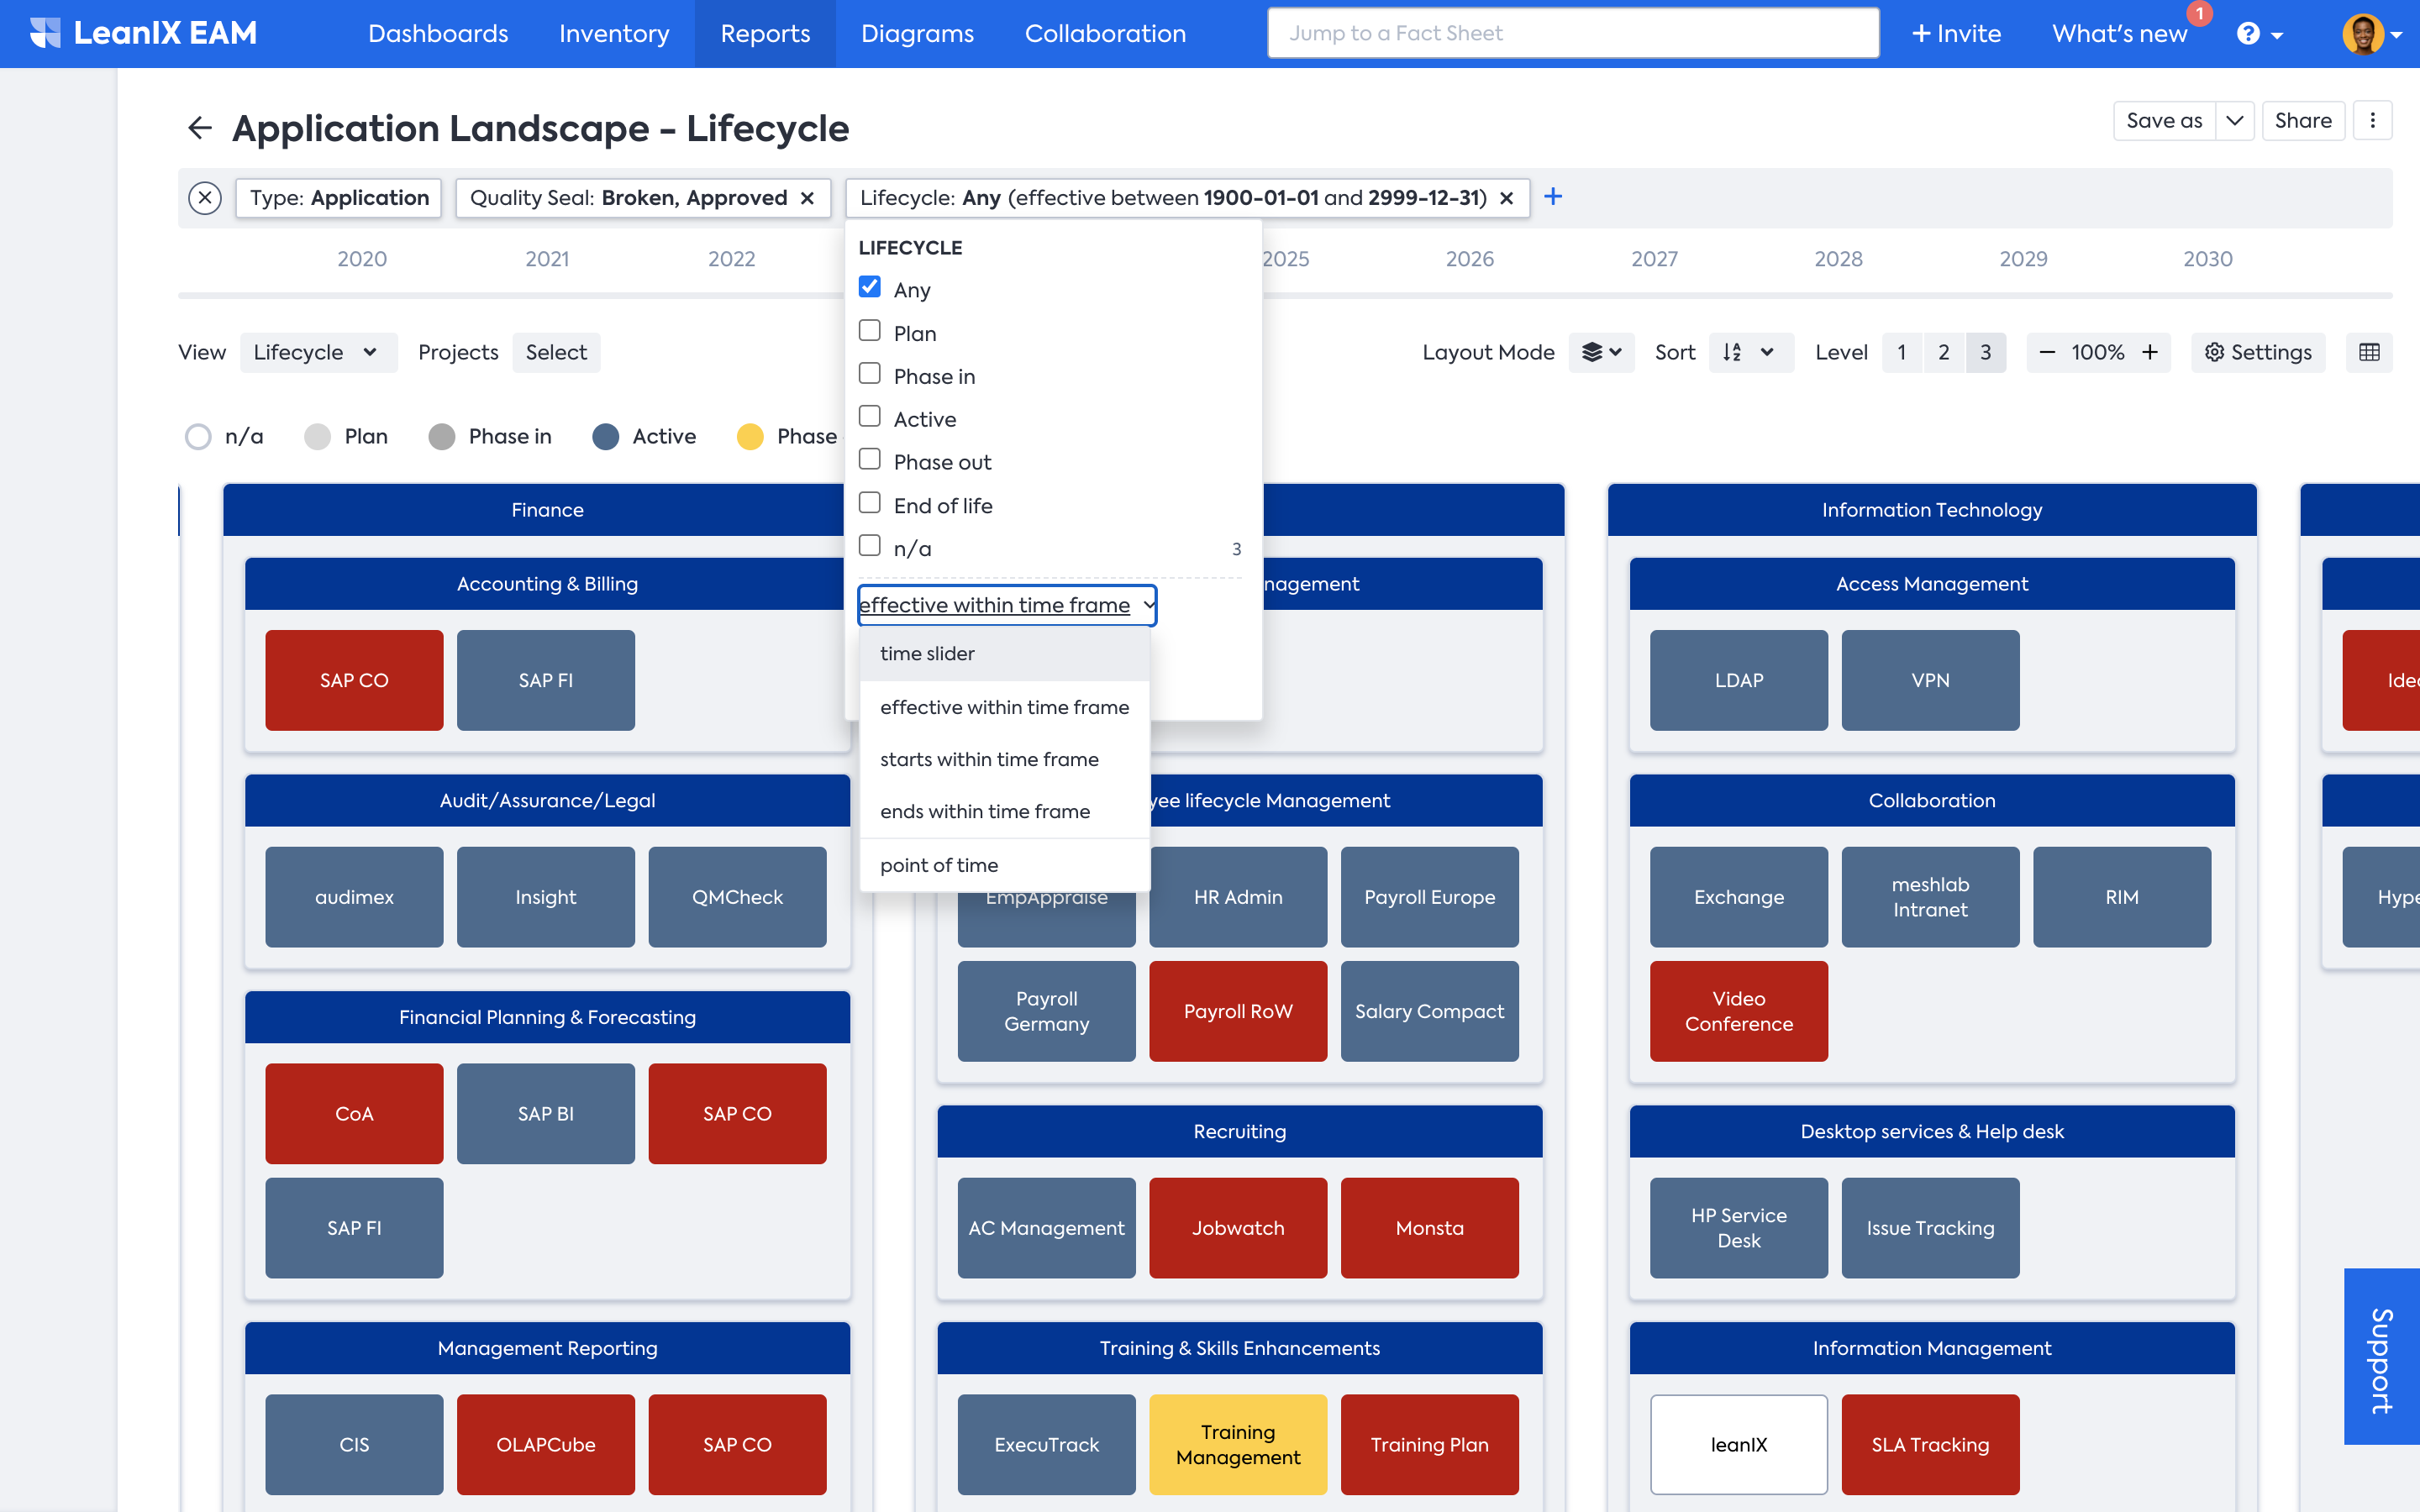The height and width of the screenshot is (1512, 2420).
Task: Open Collaboration in the top navigation
Action: click(1105, 33)
